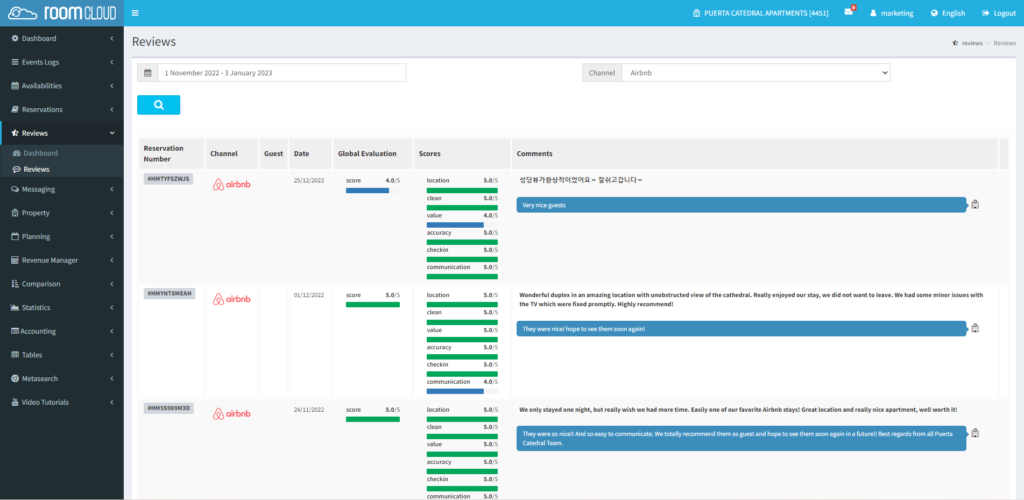Click the RoomCloud logo
1024x500 pixels.
[62, 13]
